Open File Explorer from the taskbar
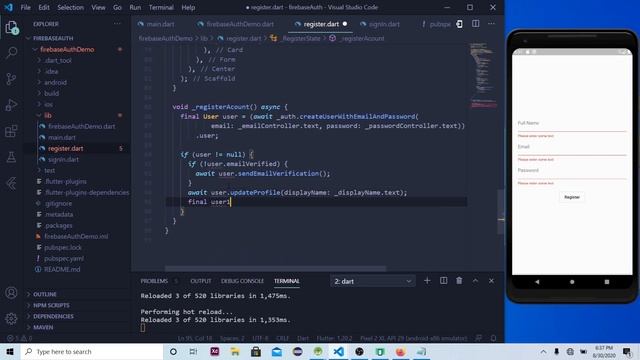The height and width of the screenshot is (360, 640). click(235, 351)
